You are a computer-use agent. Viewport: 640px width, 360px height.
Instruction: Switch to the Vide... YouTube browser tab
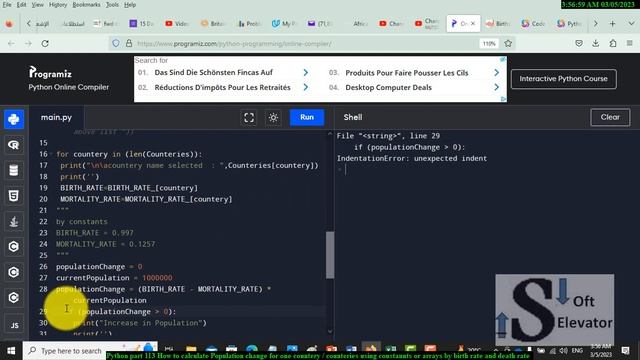(176, 24)
